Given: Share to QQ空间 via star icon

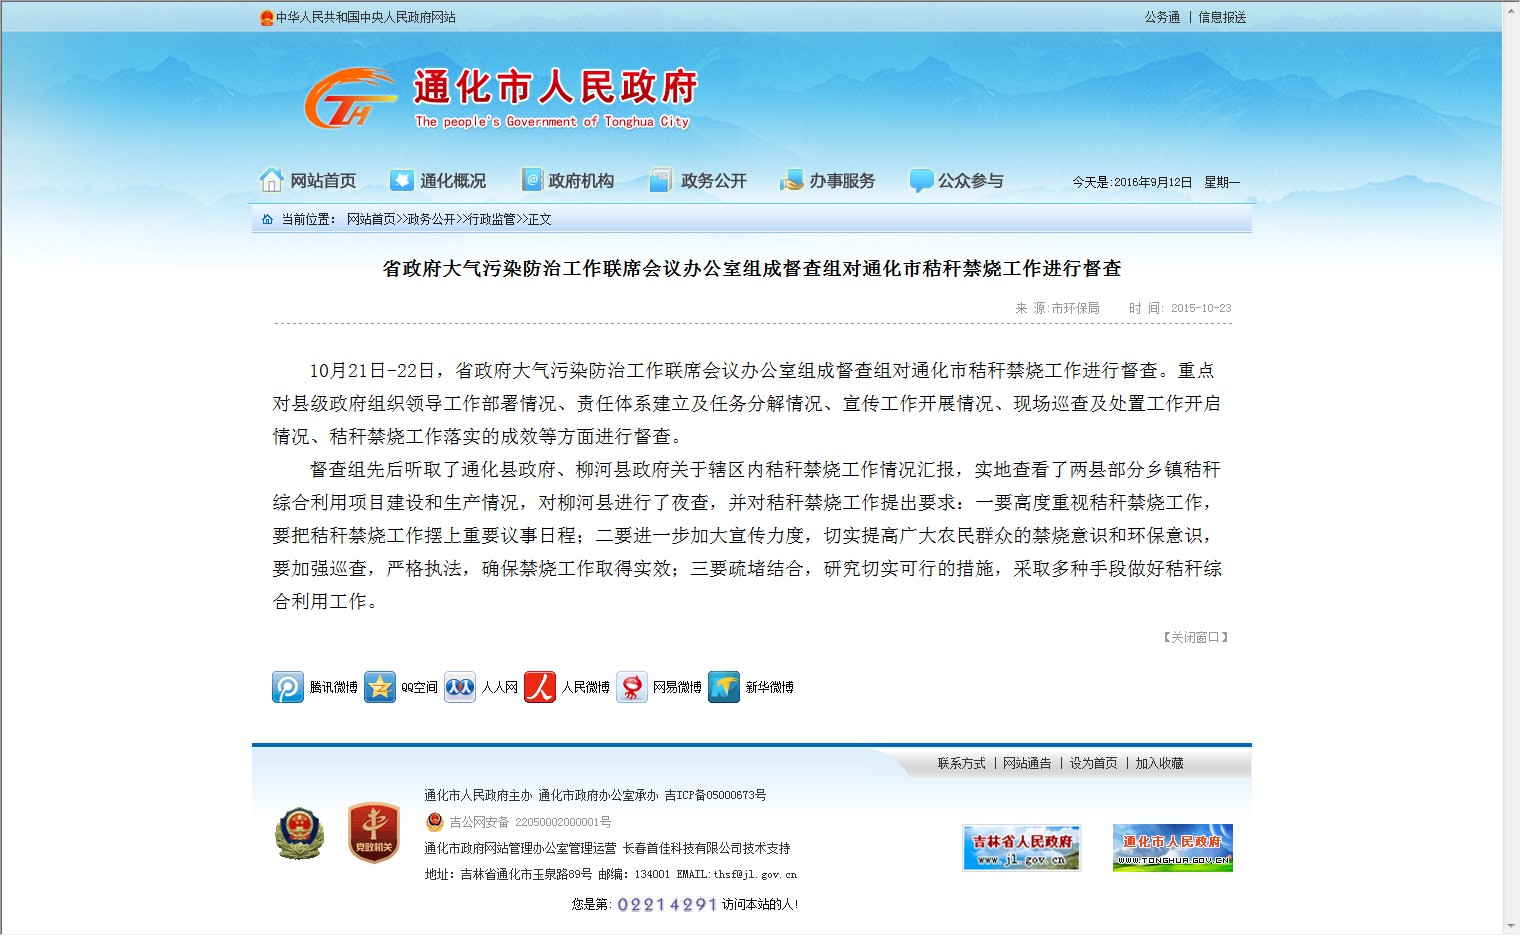Looking at the screenshot, I should tap(380, 687).
